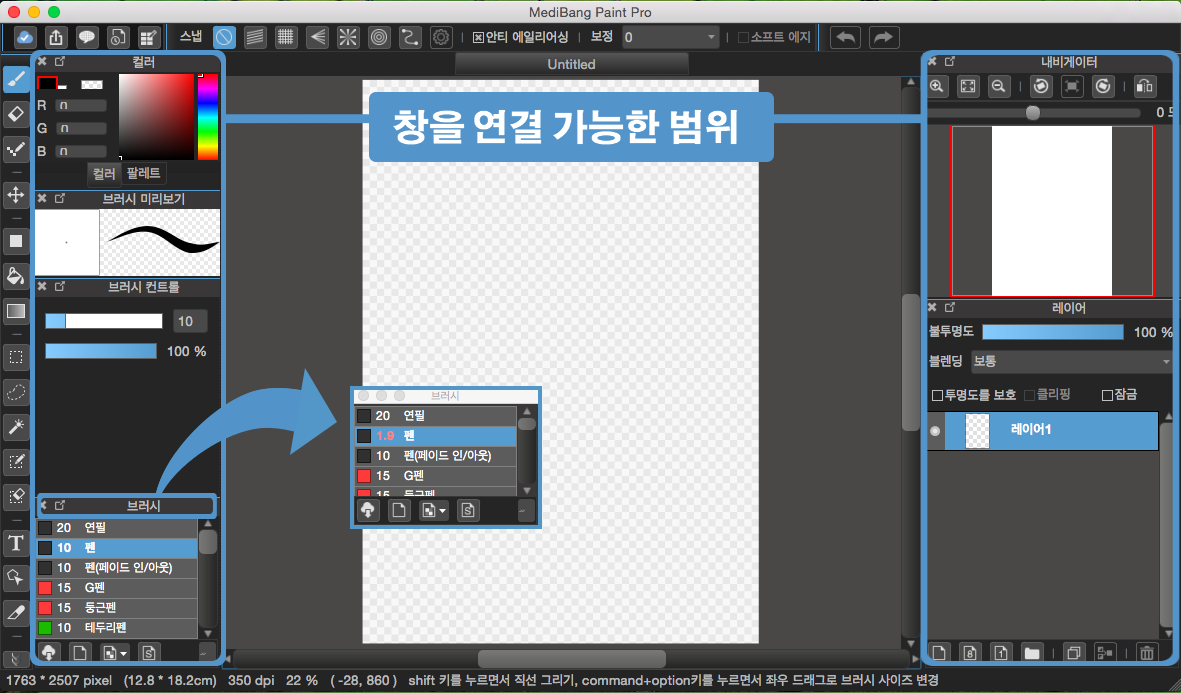Adjust the Navigator zoom slider handle

click(x=1033, y=113)
